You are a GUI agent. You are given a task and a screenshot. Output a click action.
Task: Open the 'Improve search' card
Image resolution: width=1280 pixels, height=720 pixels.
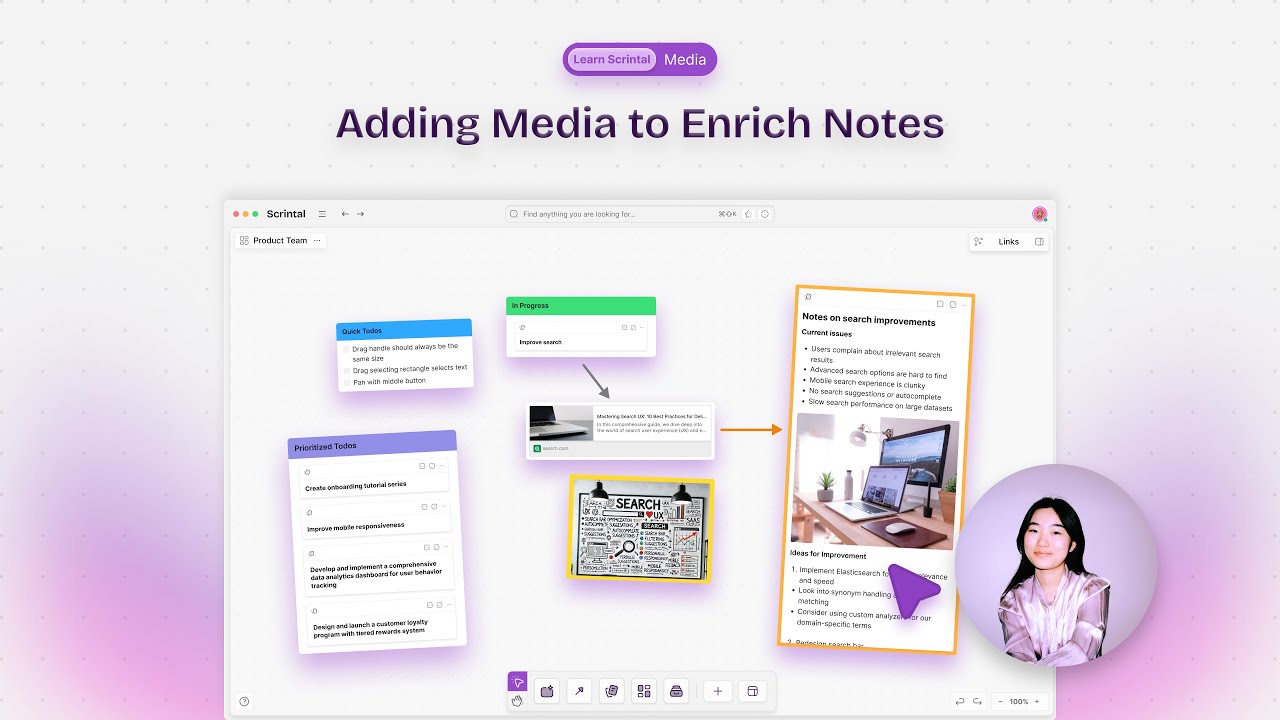coord(581,335)
